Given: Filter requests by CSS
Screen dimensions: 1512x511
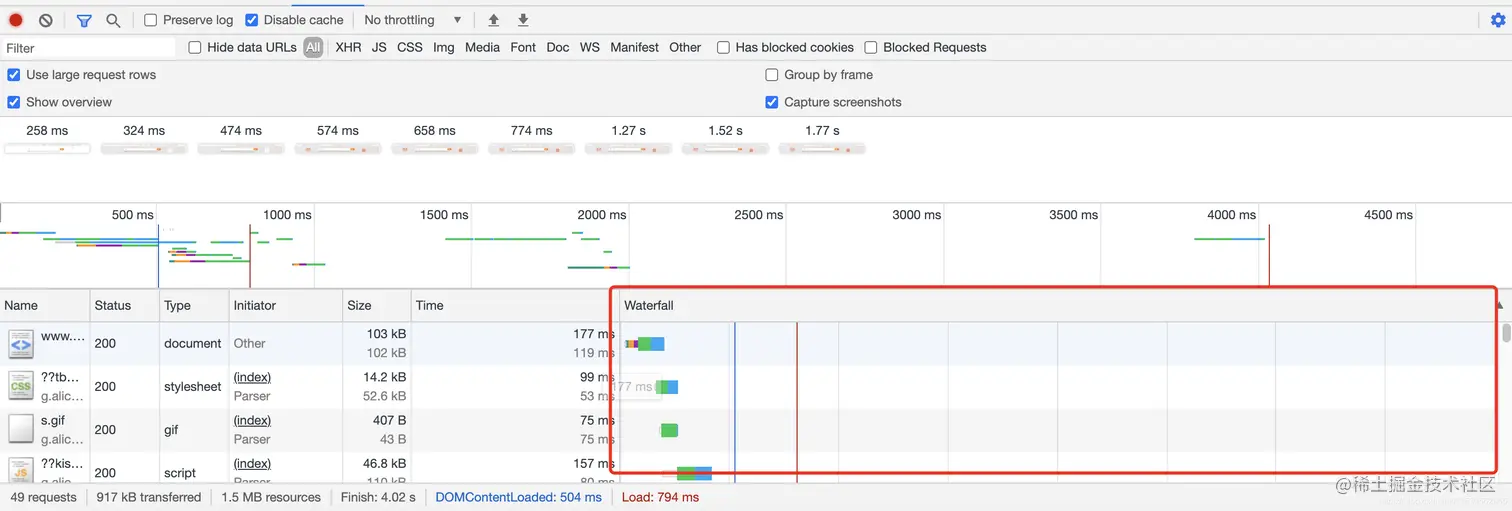Looking at the screenshot, I should [410, 47].
